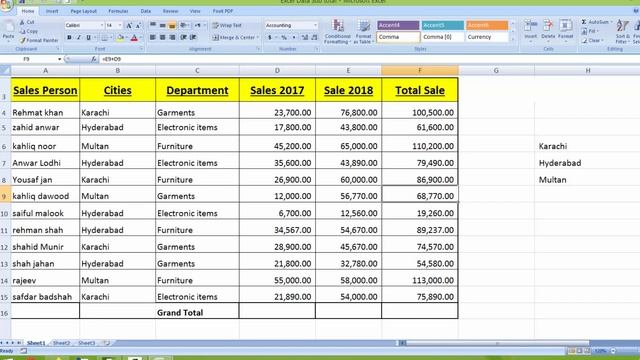Viewport: 640px width, 360px height.
Task: Apply the Comma cell style
Action: point(398,37)
